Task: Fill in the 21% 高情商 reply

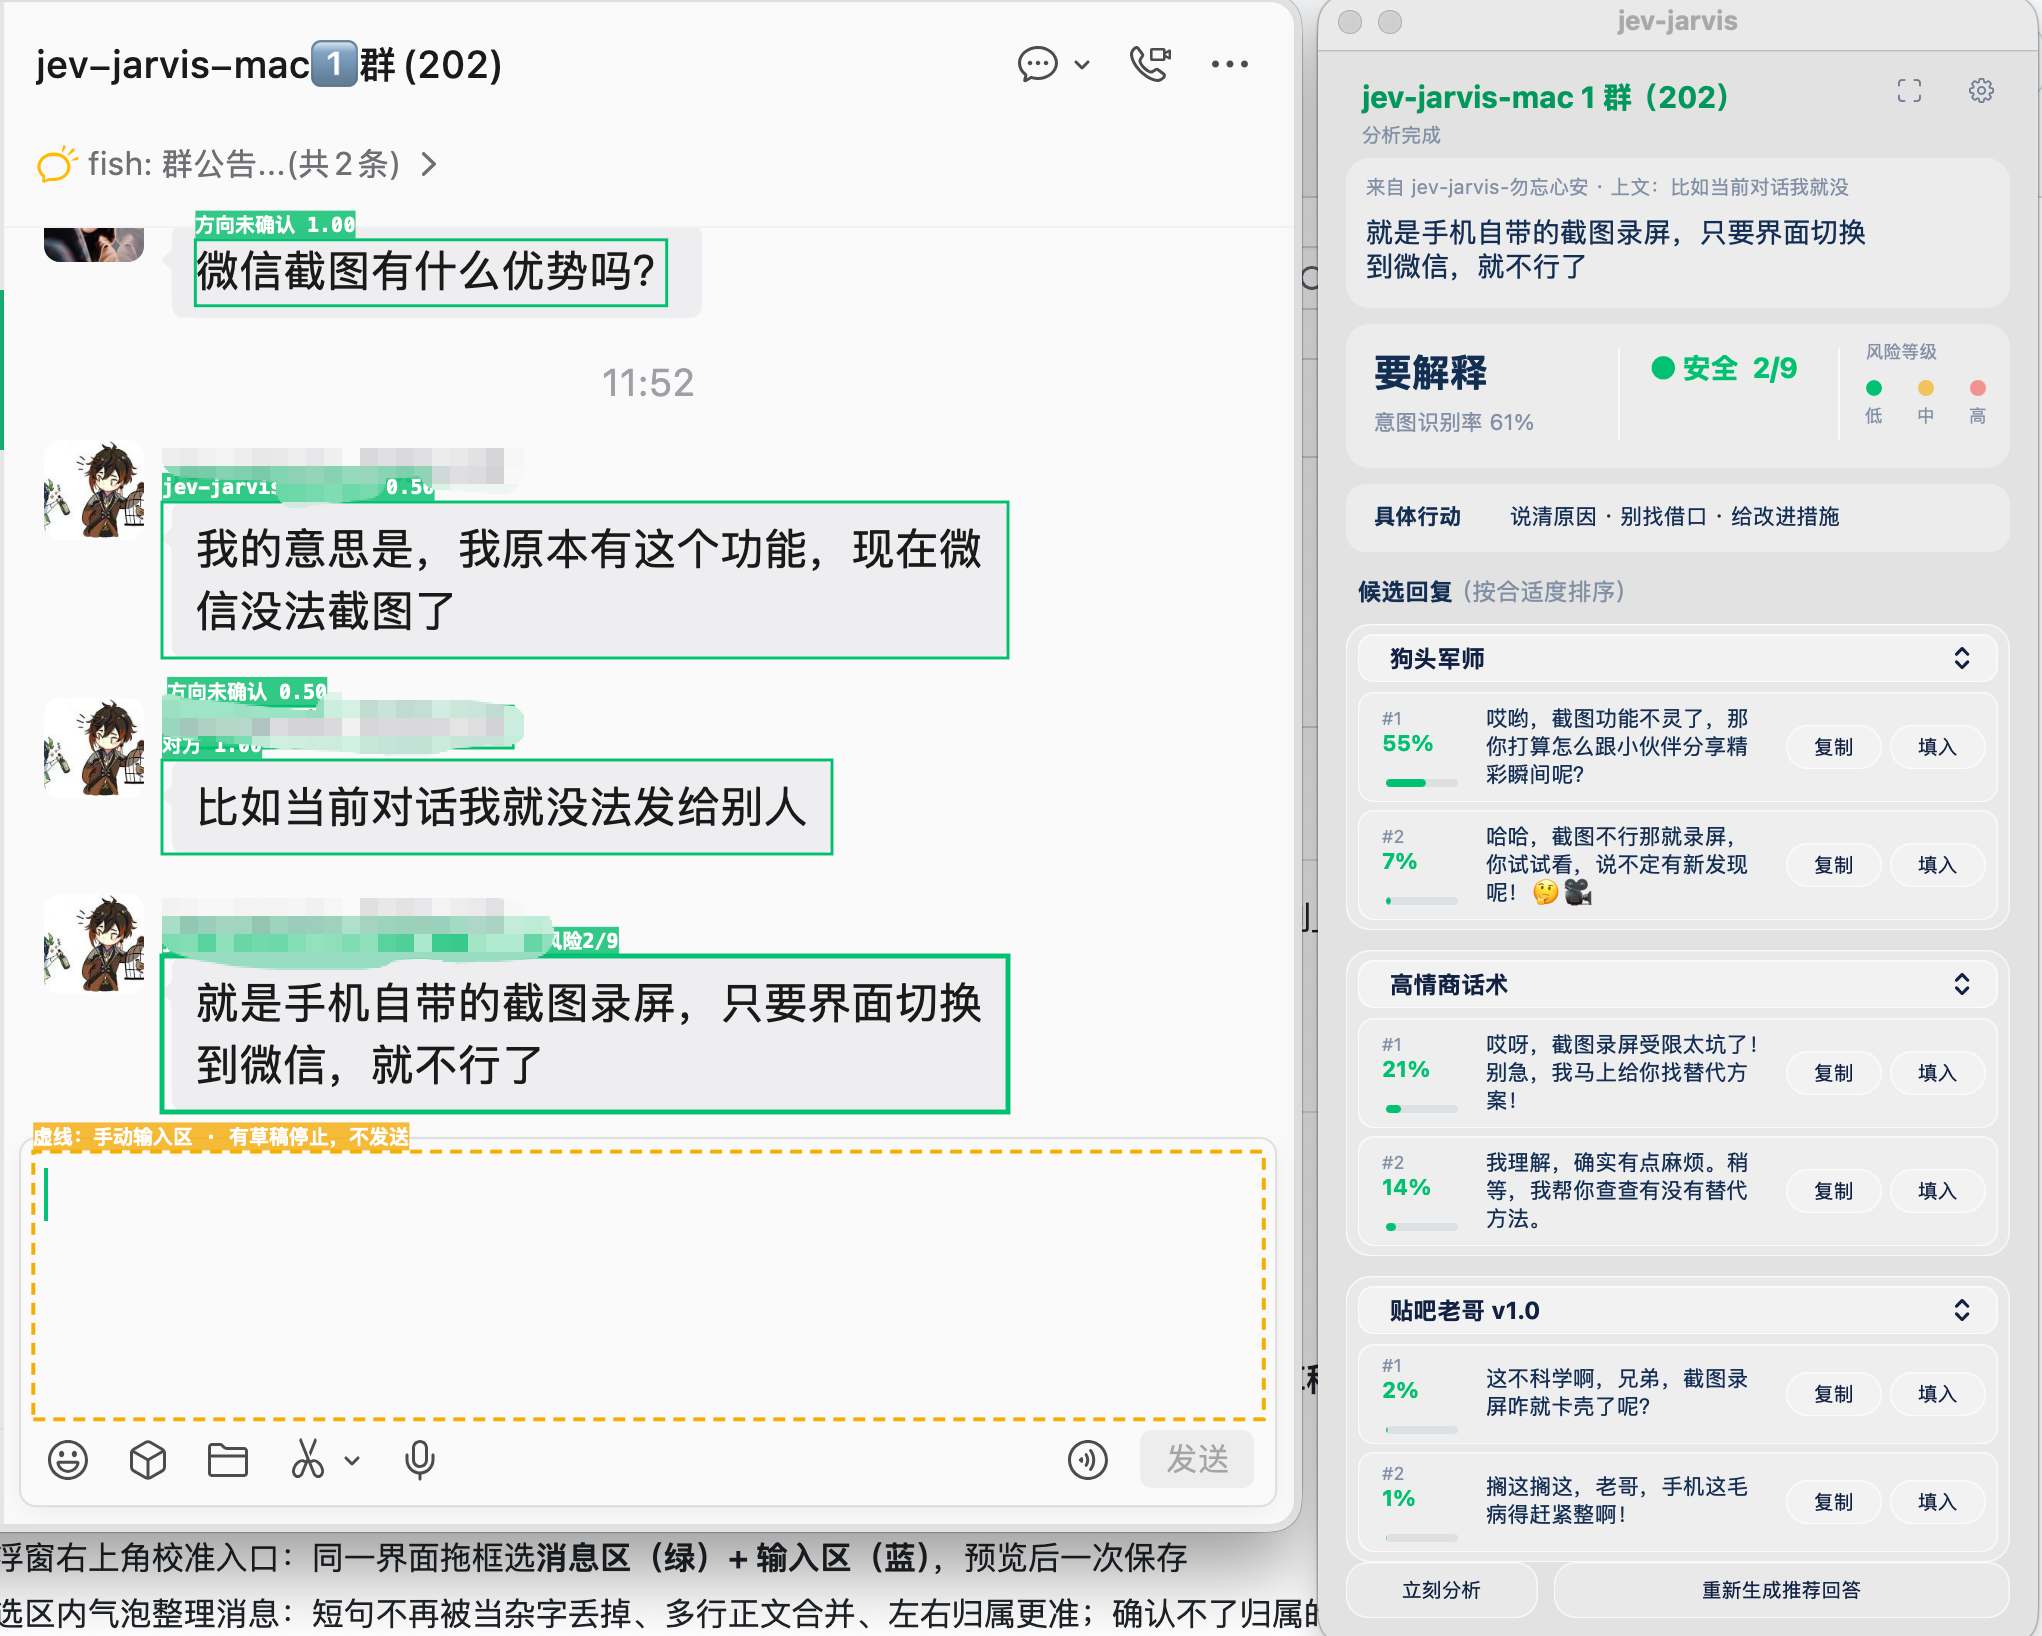Action: click(1937, 1073)
